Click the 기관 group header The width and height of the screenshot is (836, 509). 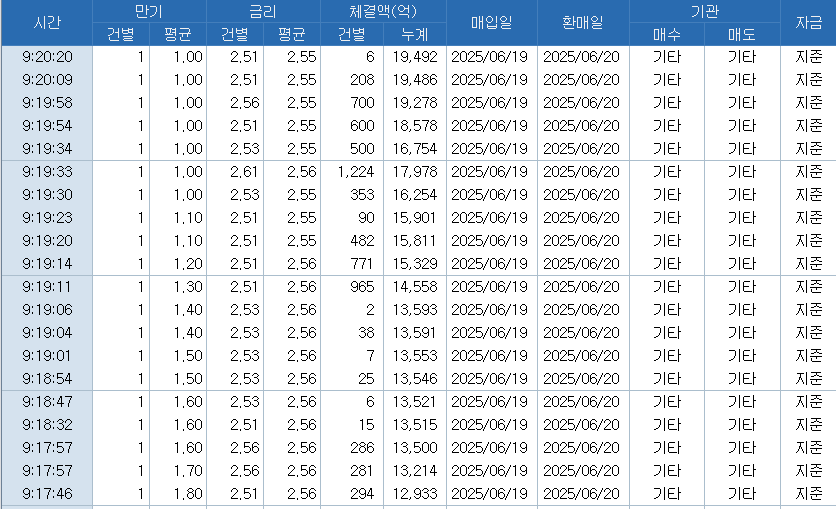pos(705,11)
